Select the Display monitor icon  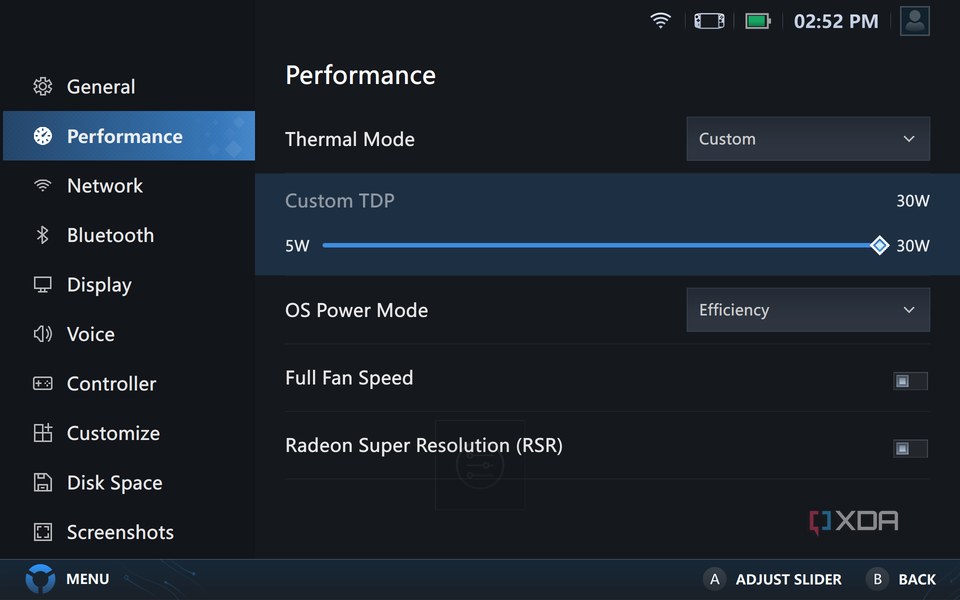(44, 285)
